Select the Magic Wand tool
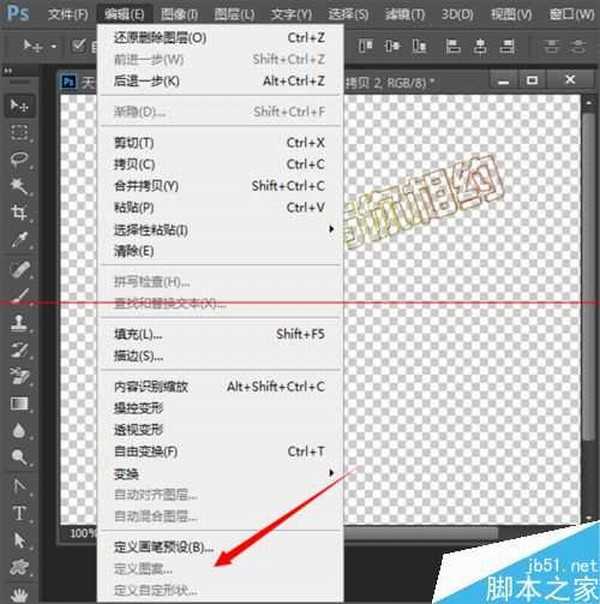Viewport: 600px width, 604px height. (x=19, y=186)
